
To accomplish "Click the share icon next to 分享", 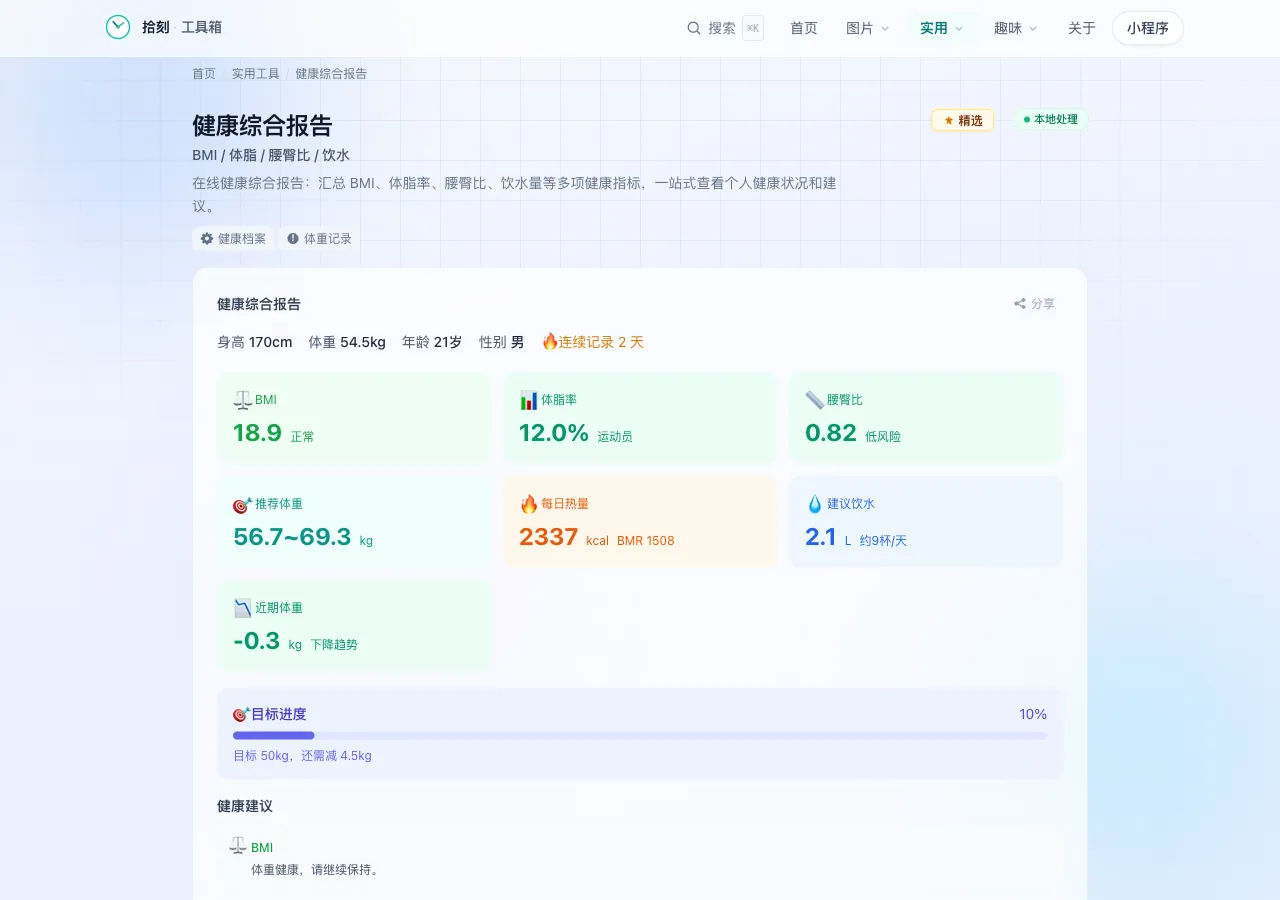I will [x=1020, y=304].
